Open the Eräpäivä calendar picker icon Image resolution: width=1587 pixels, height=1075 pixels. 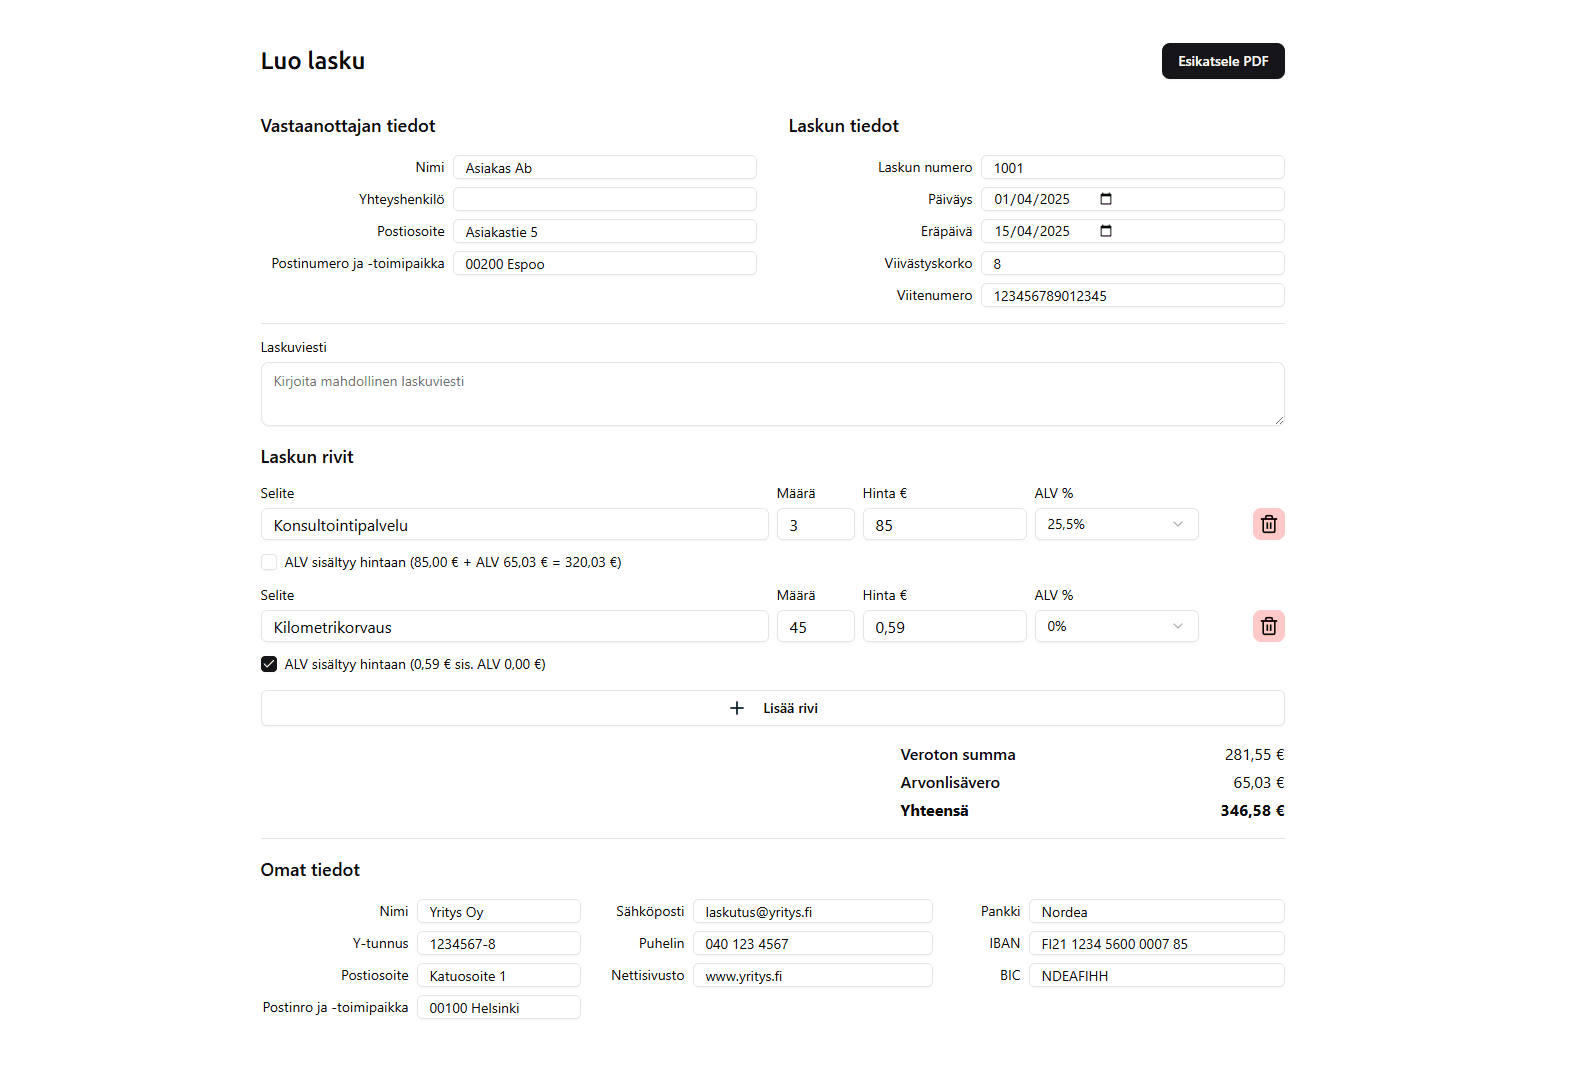[1106, 231]
